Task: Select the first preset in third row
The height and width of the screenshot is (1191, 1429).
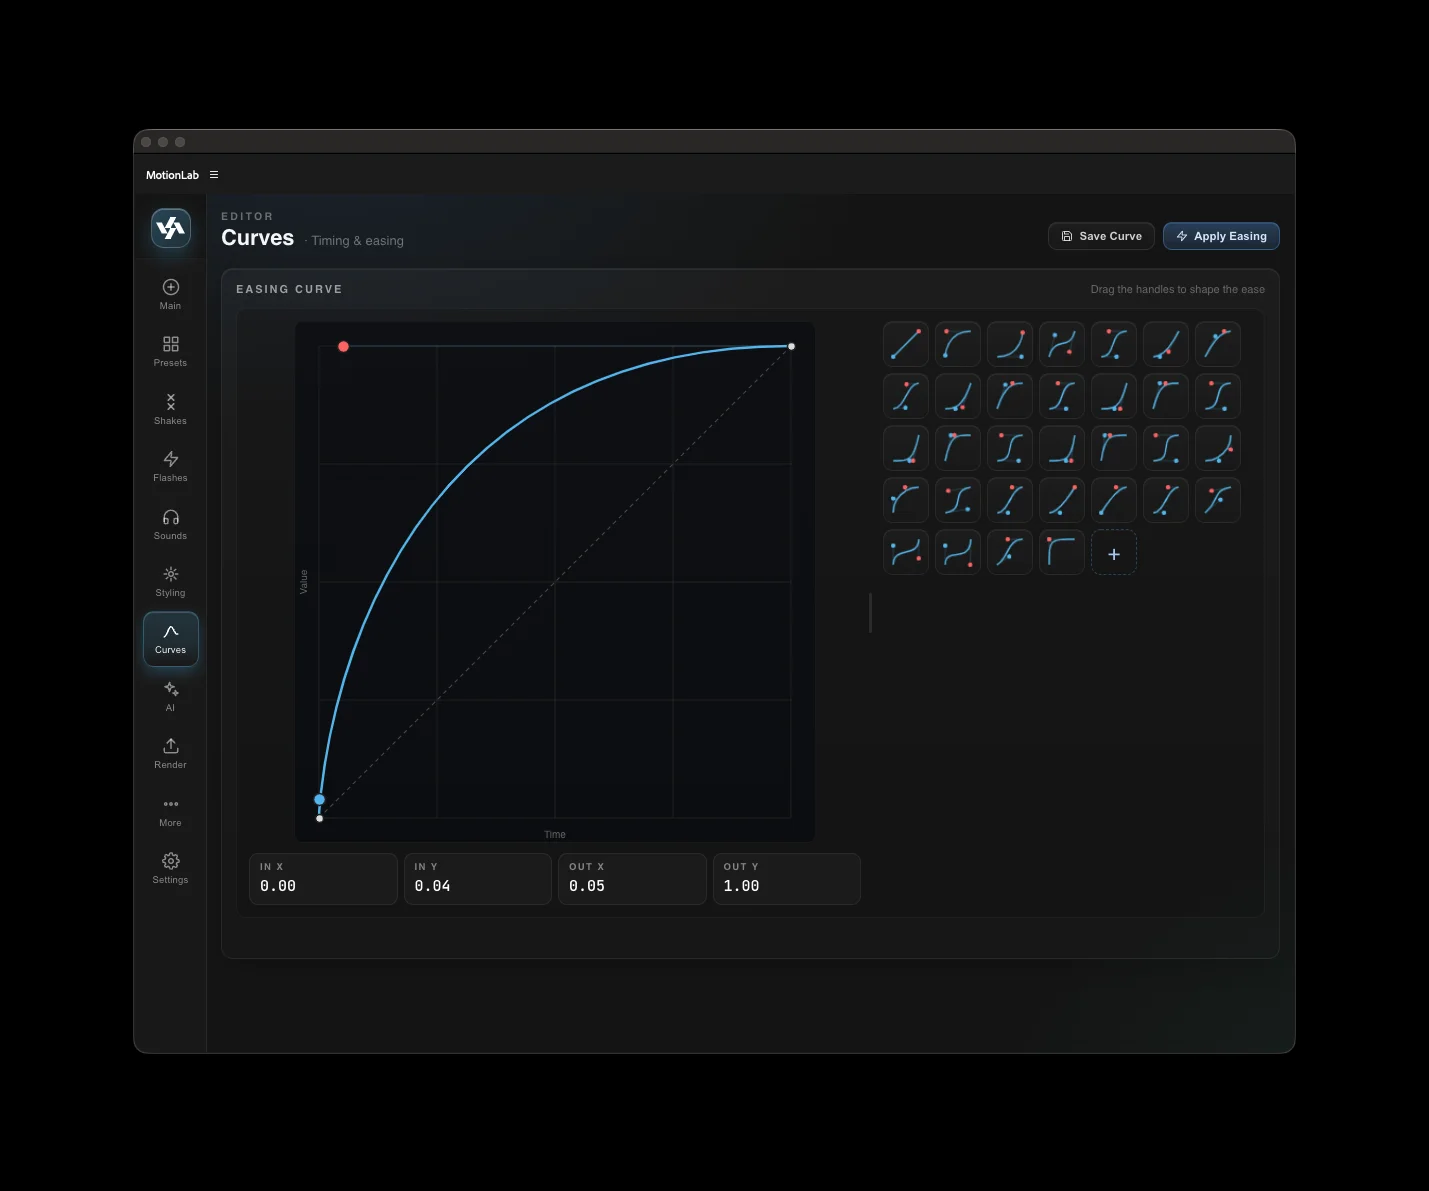Action: (x=906, y=448)
